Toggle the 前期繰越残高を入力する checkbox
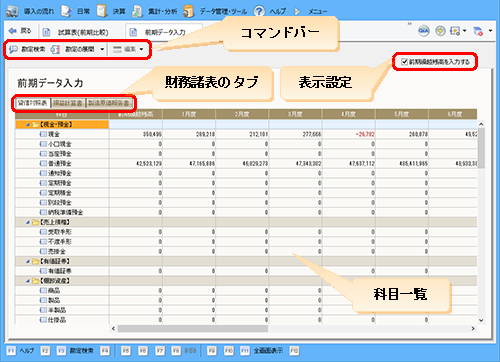 tap(404, 62)
